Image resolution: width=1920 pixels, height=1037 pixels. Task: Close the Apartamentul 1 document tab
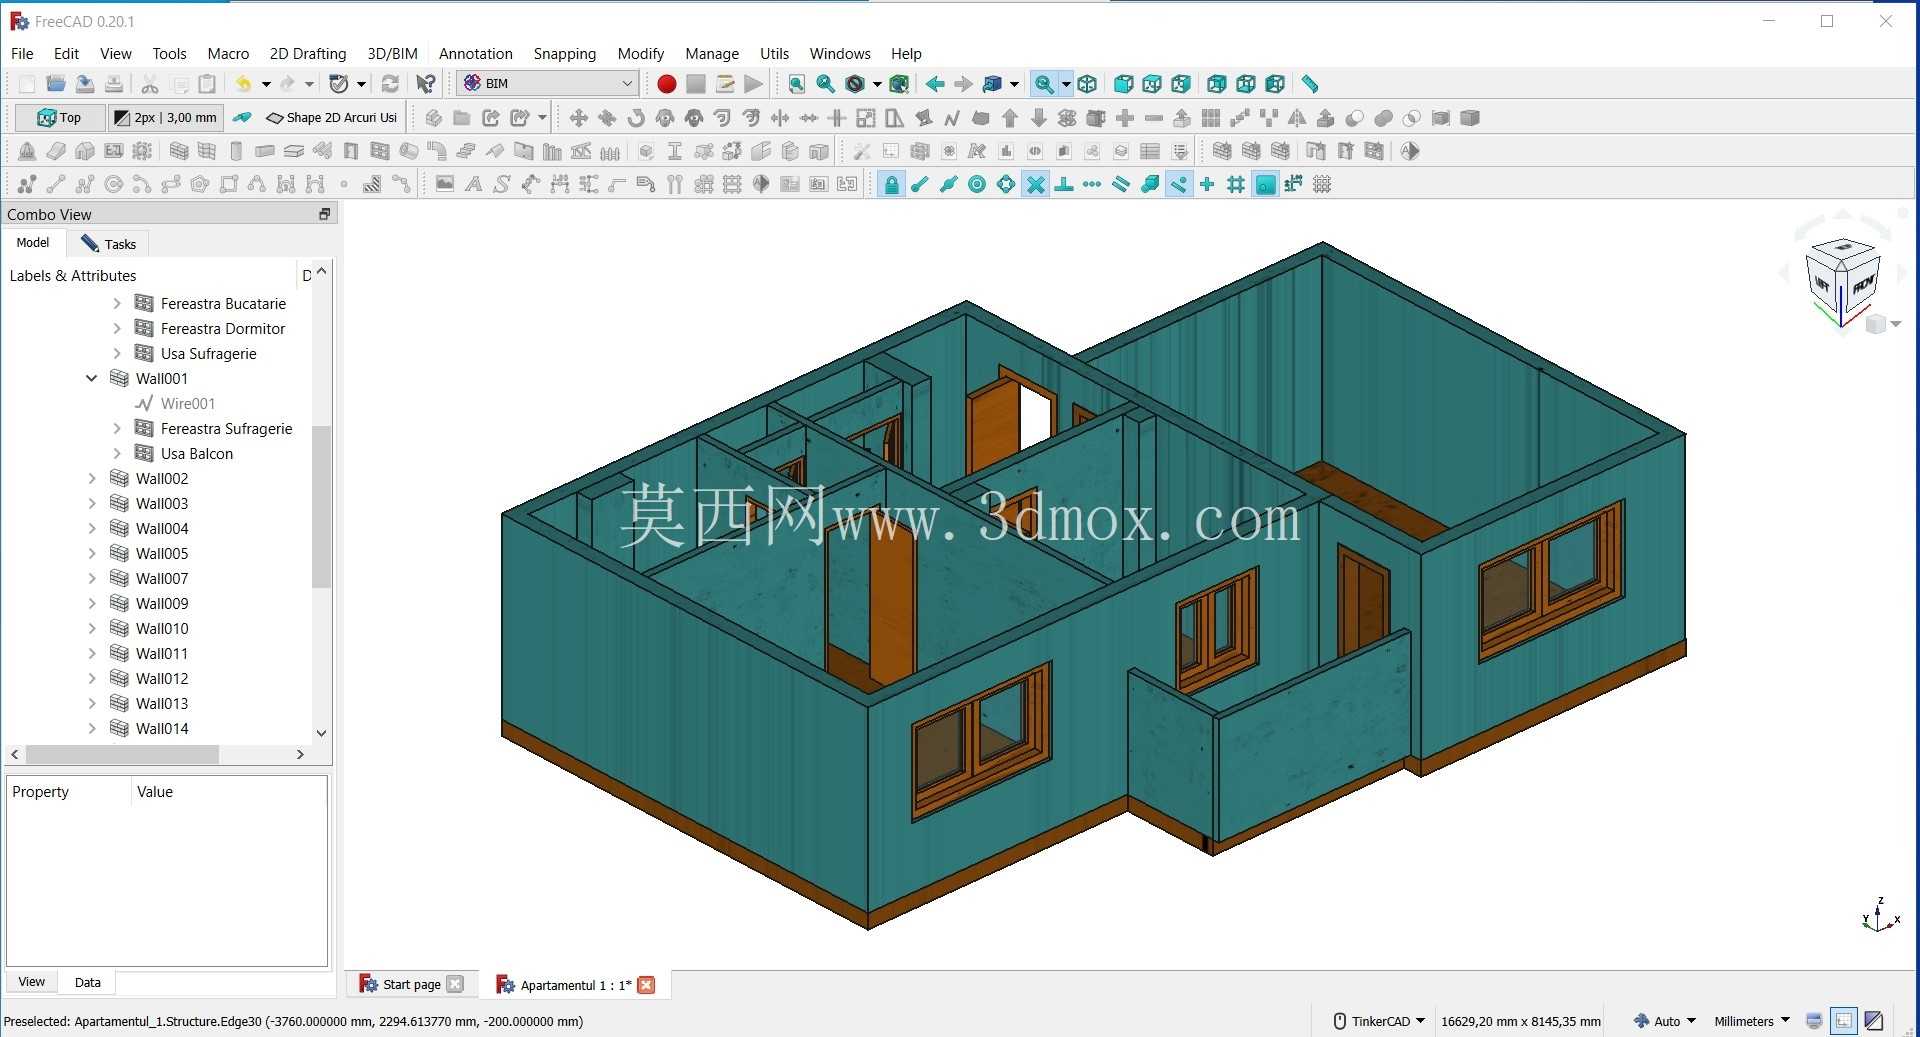tap(646, 985)
